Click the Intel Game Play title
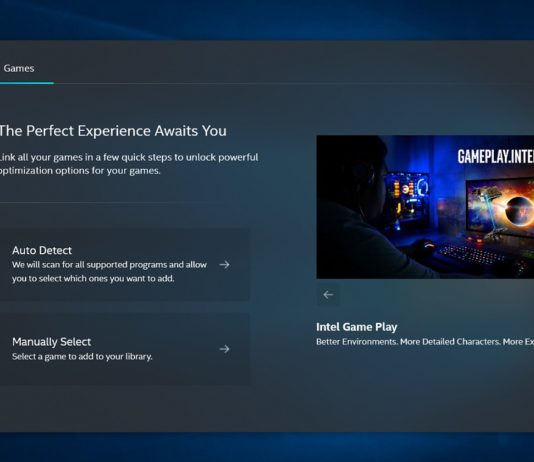 click(x=357, y=327)
